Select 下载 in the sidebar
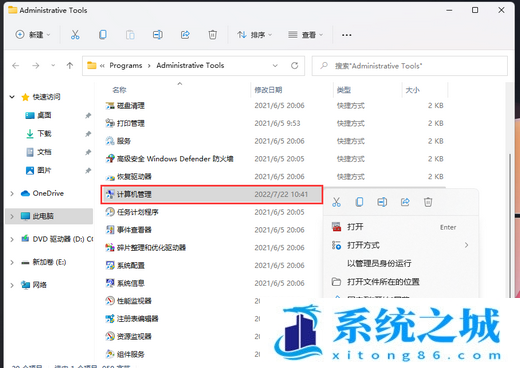 pyautogui.click(x=44, y=134)
